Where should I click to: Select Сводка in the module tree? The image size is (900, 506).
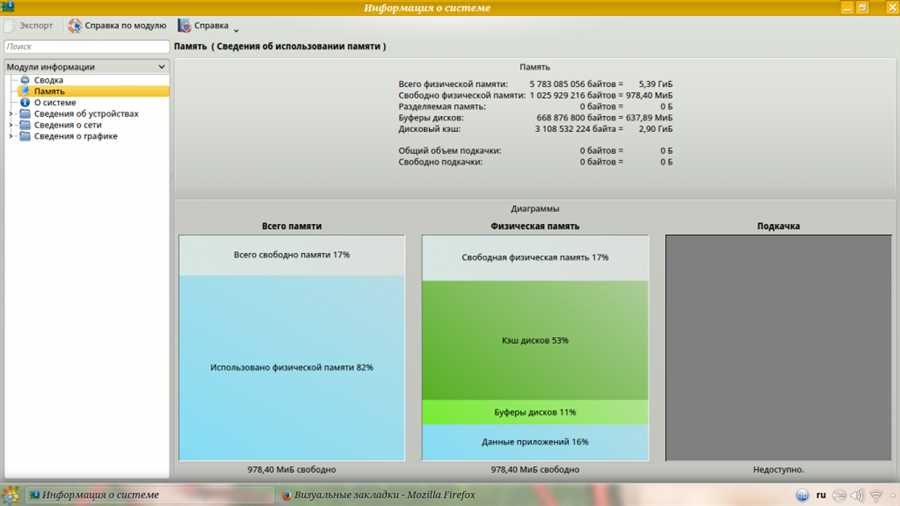(x=48, y=80)
